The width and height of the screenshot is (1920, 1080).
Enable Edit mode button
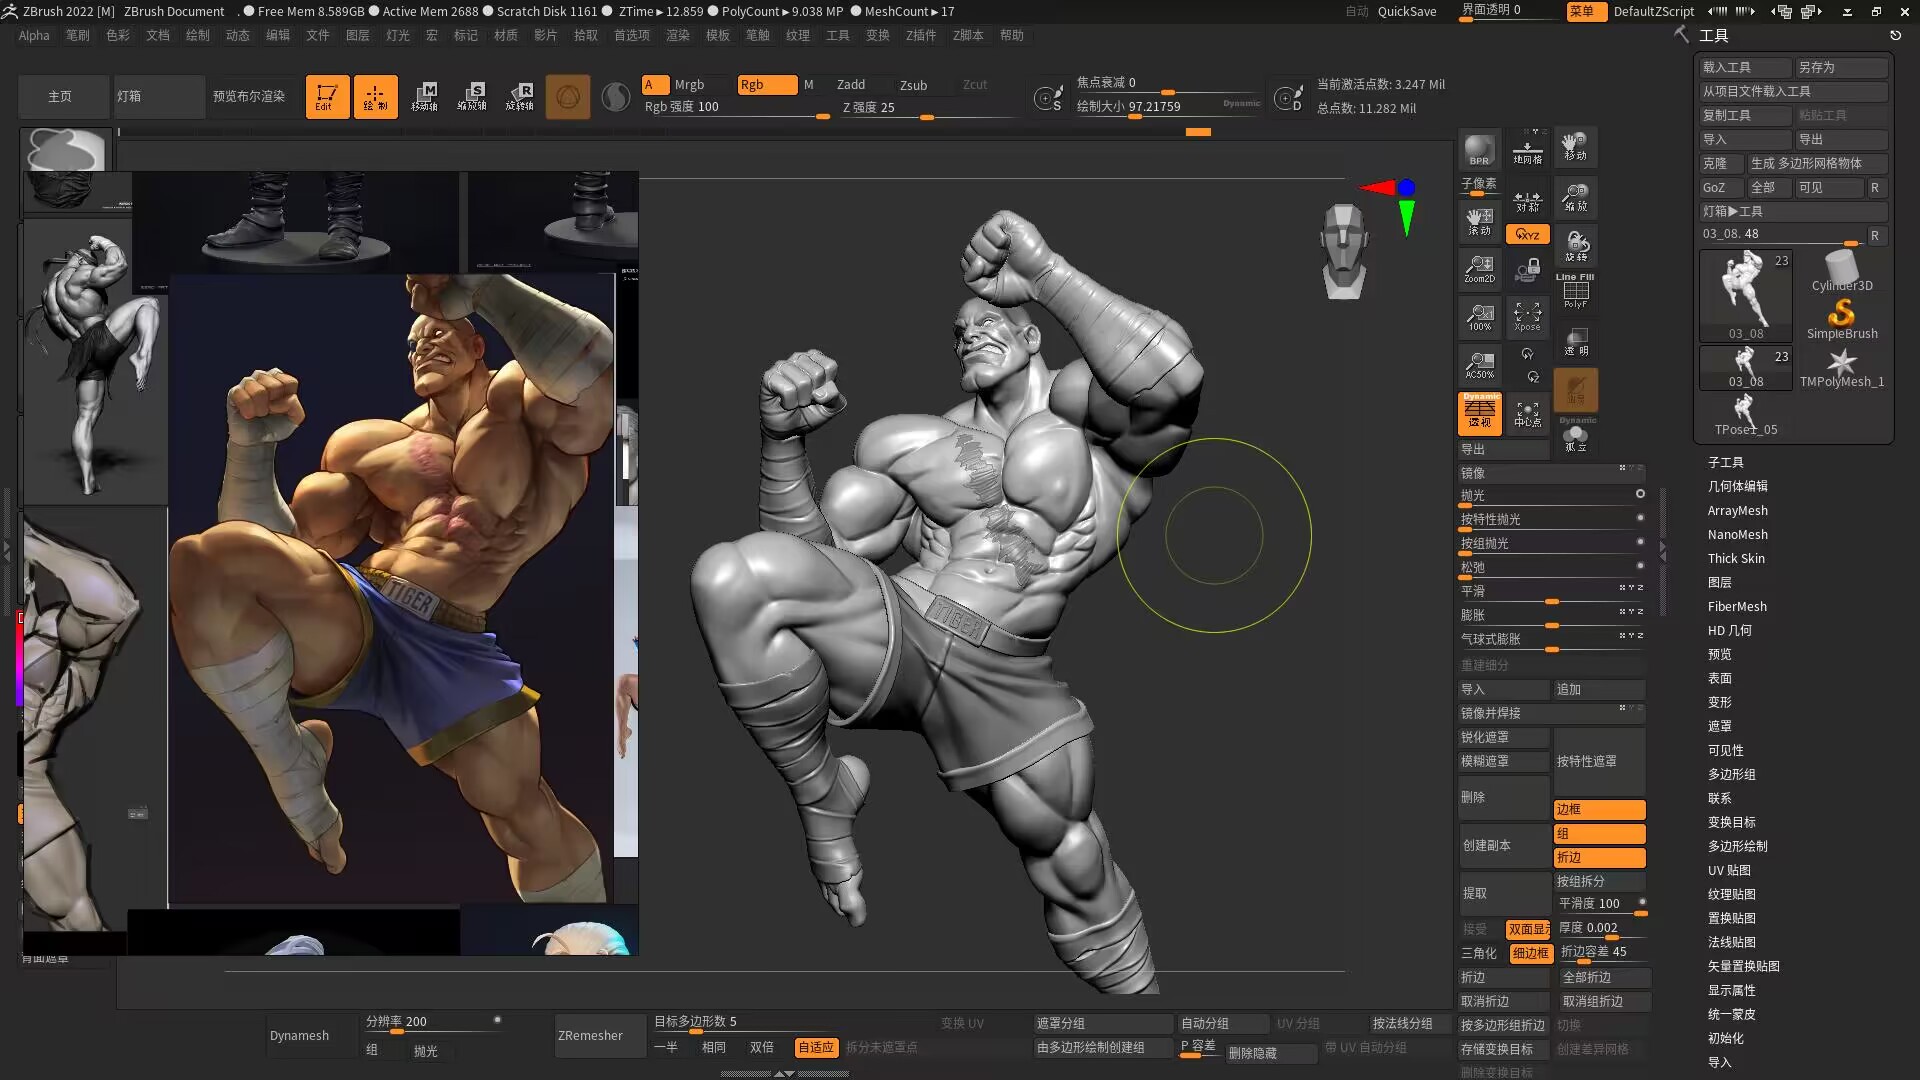pos(327,97)
